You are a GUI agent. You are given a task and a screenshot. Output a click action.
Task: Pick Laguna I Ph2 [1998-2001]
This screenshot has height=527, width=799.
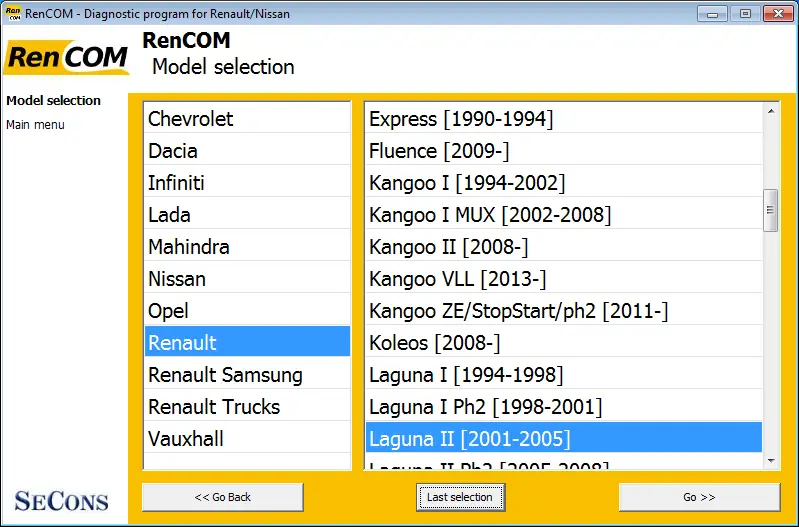(x=564, y=407)
